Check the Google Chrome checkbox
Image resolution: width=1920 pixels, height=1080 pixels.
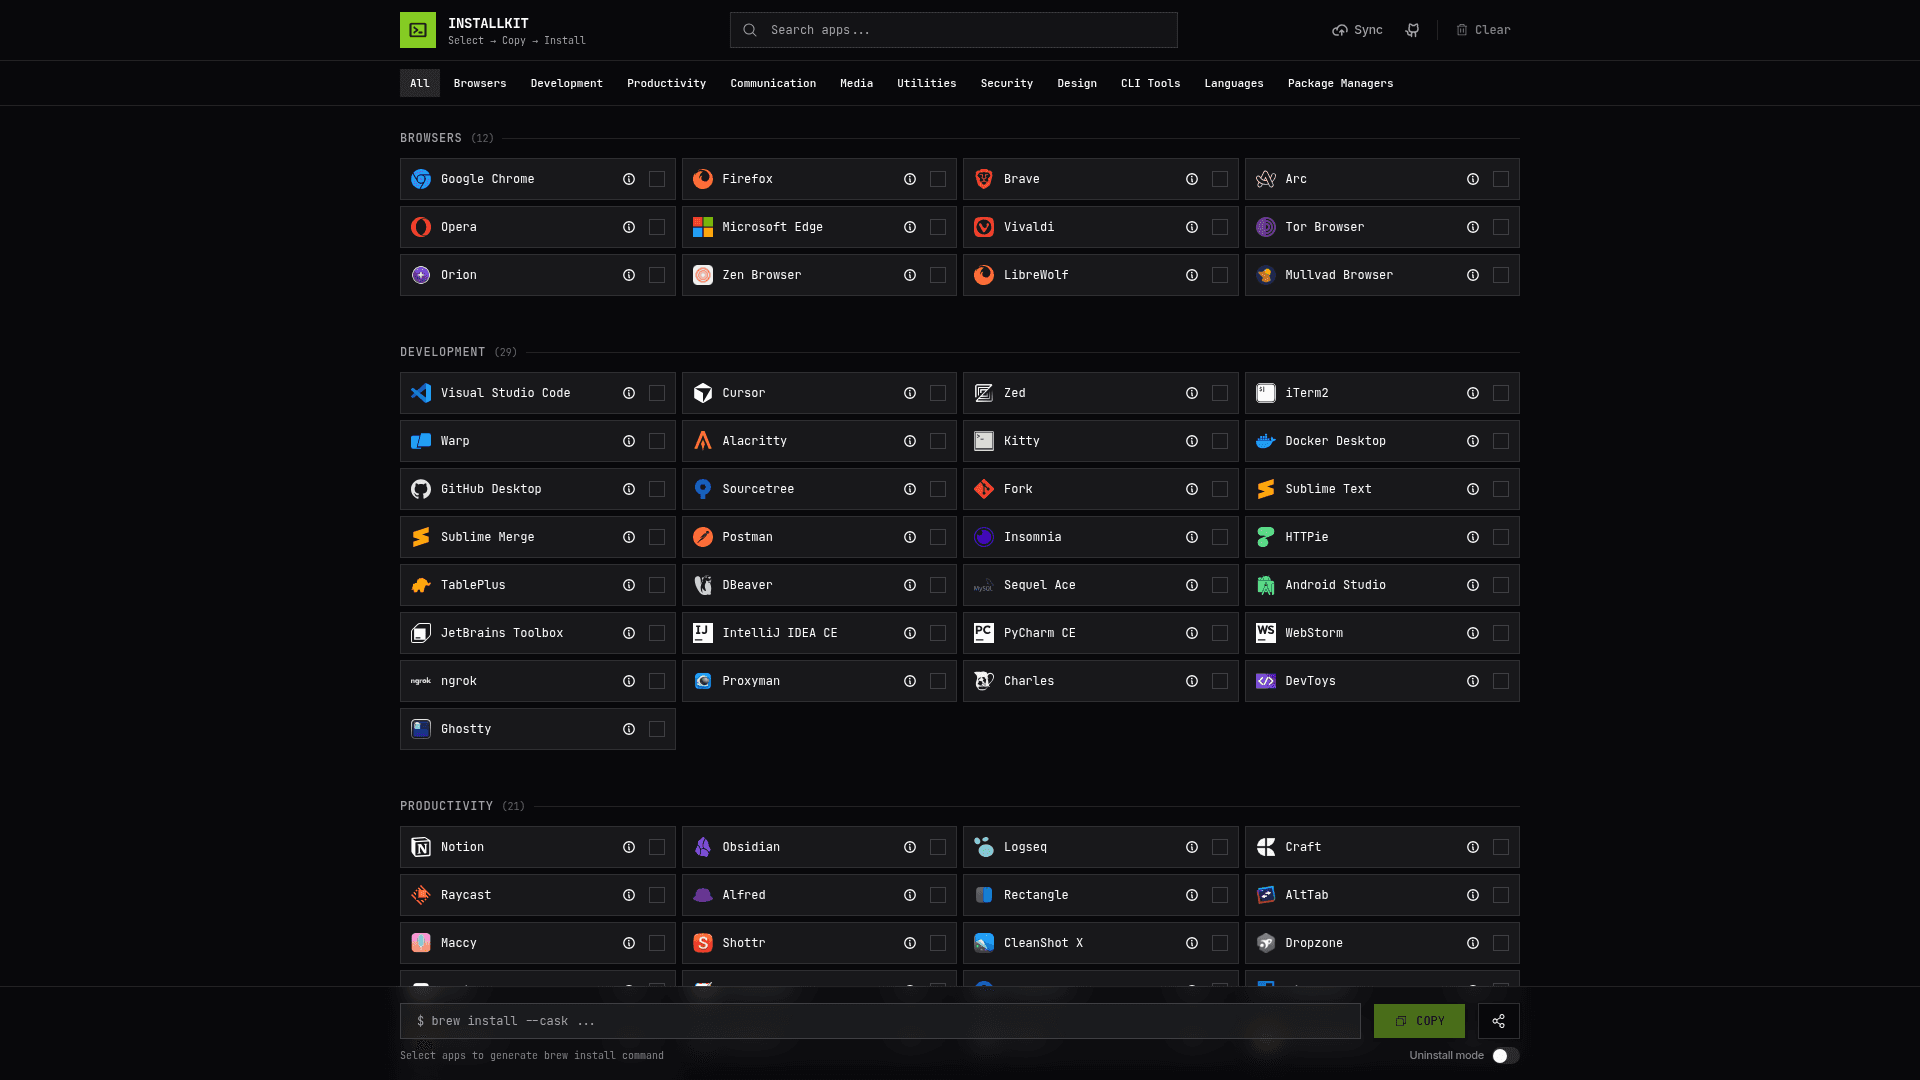pos(657,179)
